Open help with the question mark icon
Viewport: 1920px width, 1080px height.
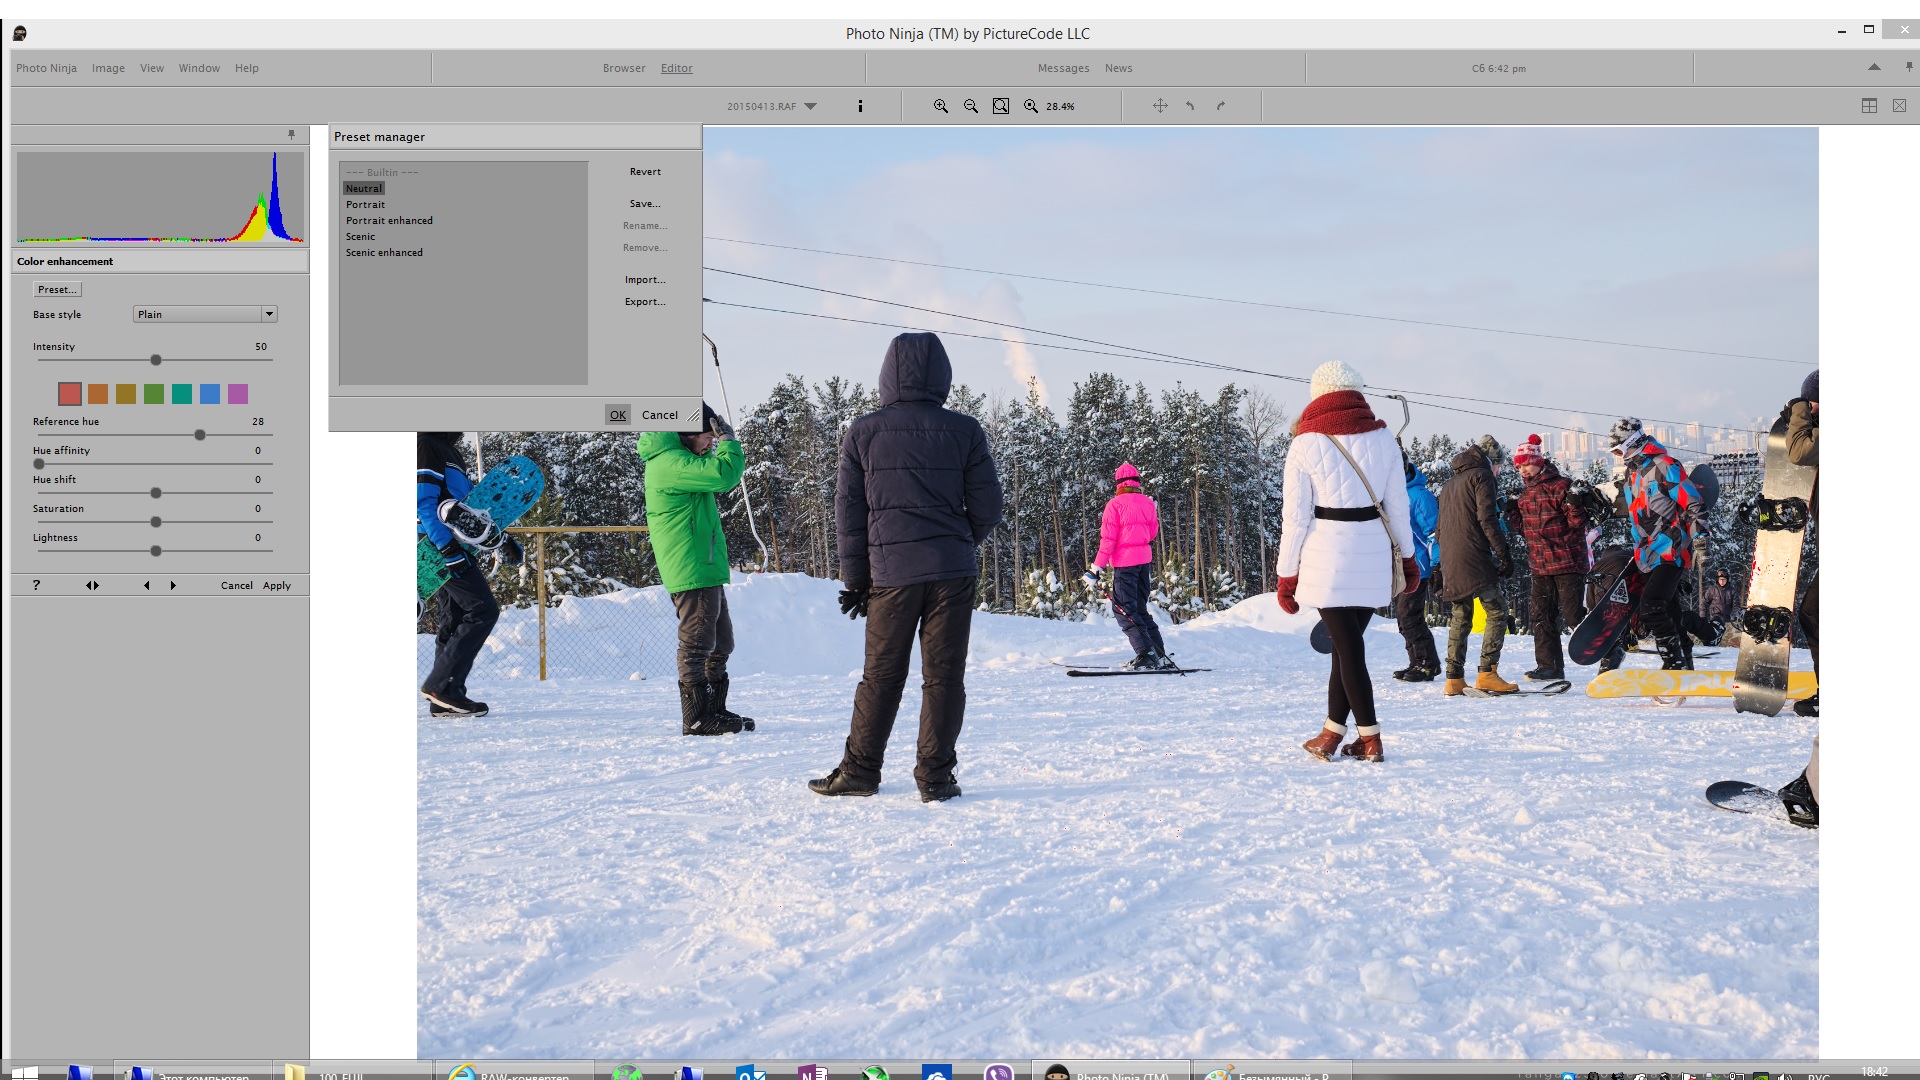coord(36,585)
